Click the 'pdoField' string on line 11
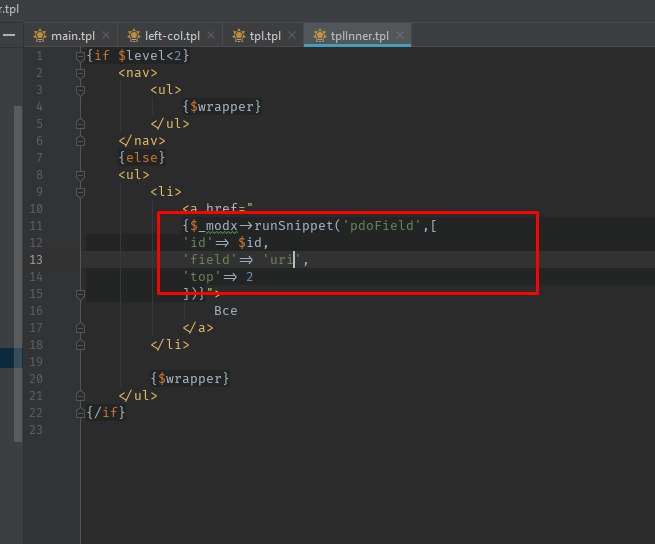The height and width of the screenshot is (544, 655). [x=381, y=226]
